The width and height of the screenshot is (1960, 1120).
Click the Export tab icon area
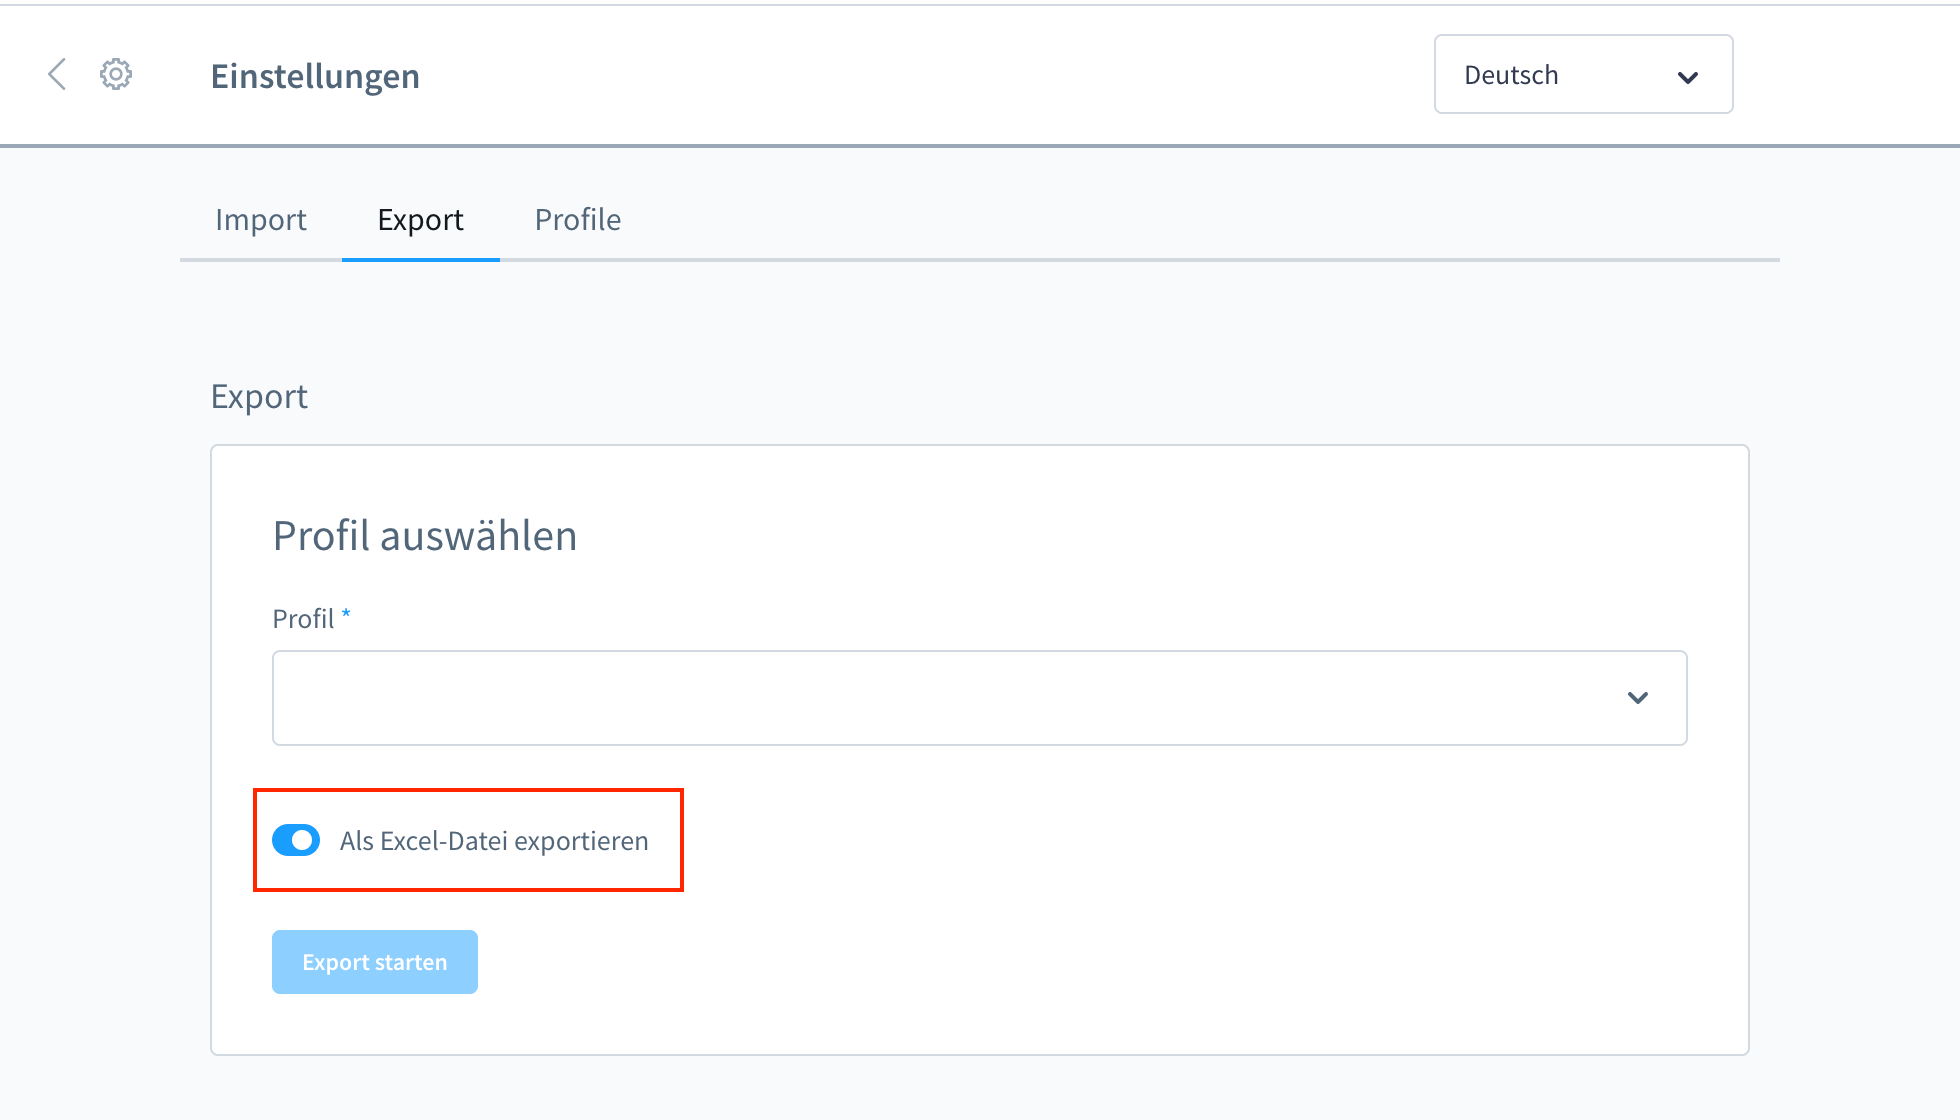420,219
